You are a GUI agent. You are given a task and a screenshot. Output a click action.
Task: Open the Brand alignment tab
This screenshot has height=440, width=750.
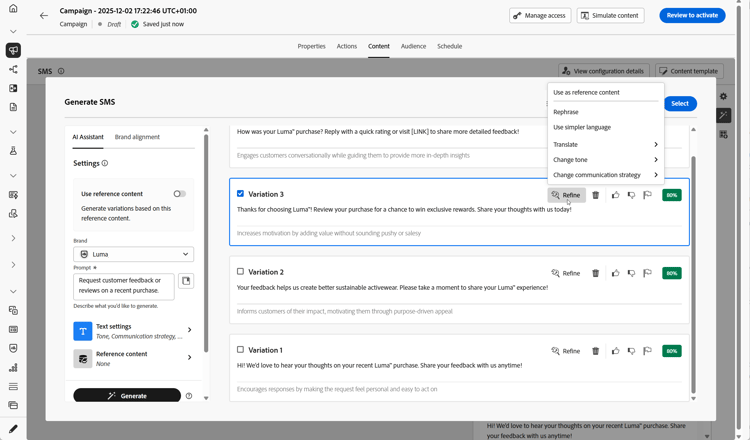click(137, 137)
